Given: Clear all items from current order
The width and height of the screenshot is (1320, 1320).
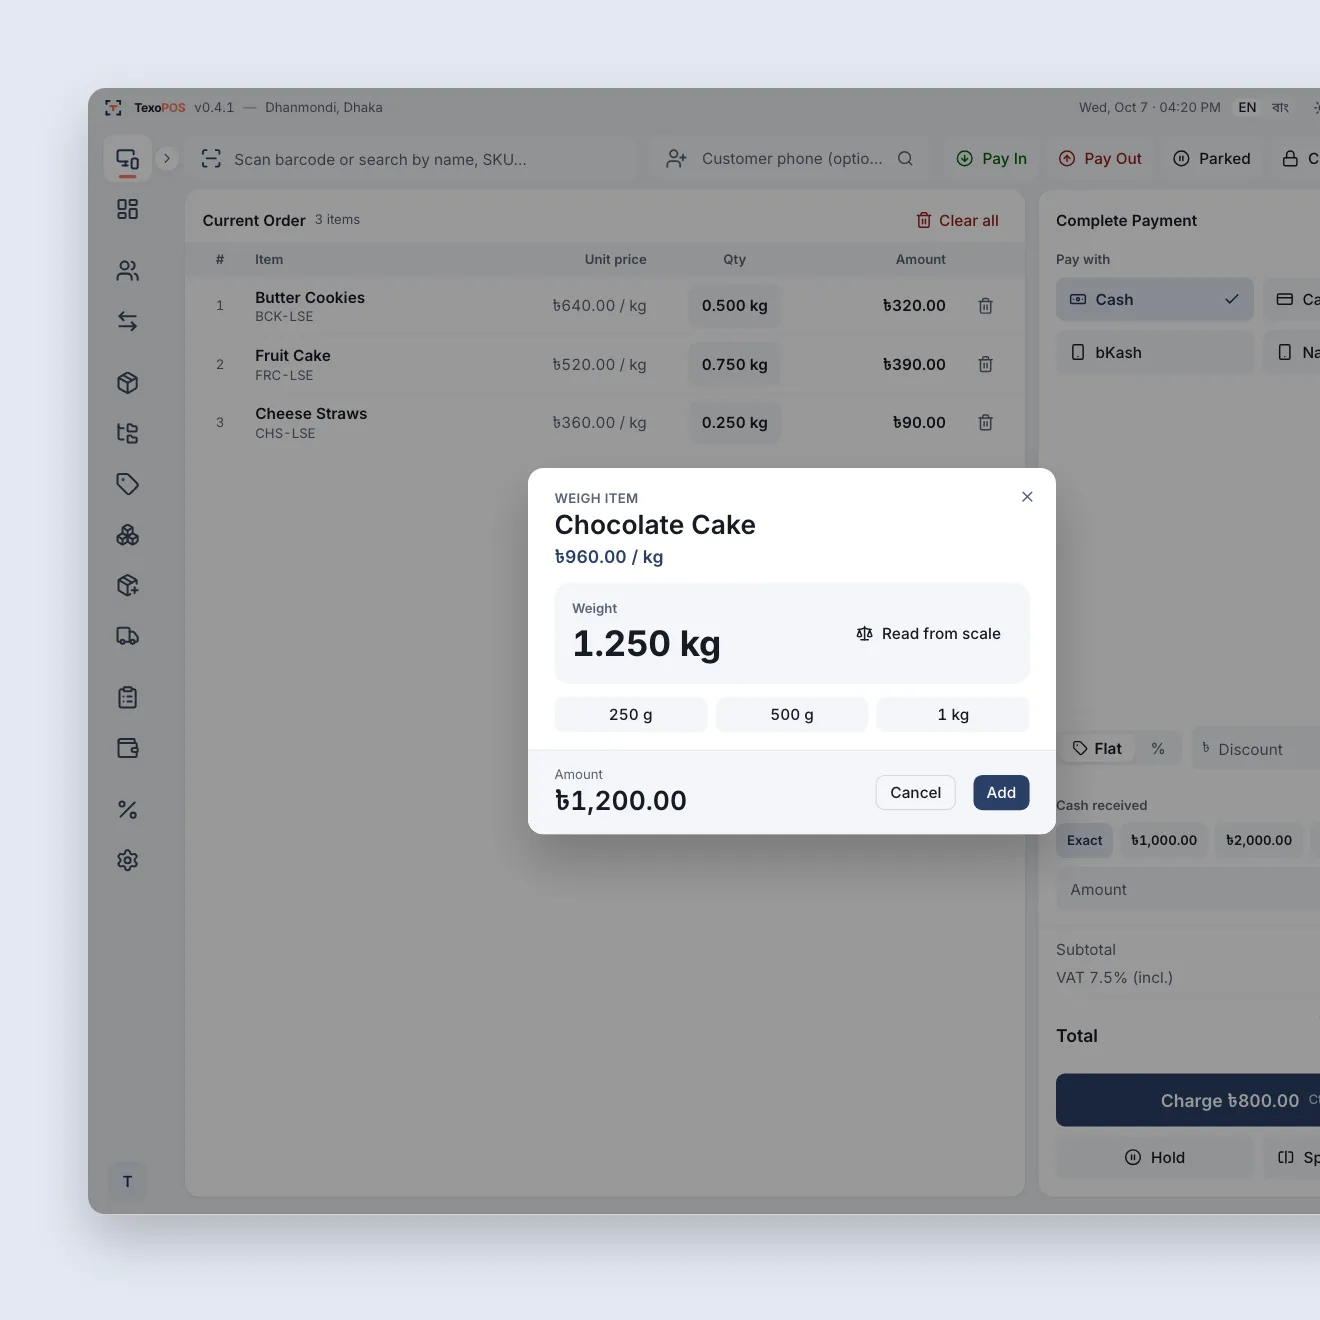Looking at the screenshot, I should pyautogui.click(x=958, y=220).
